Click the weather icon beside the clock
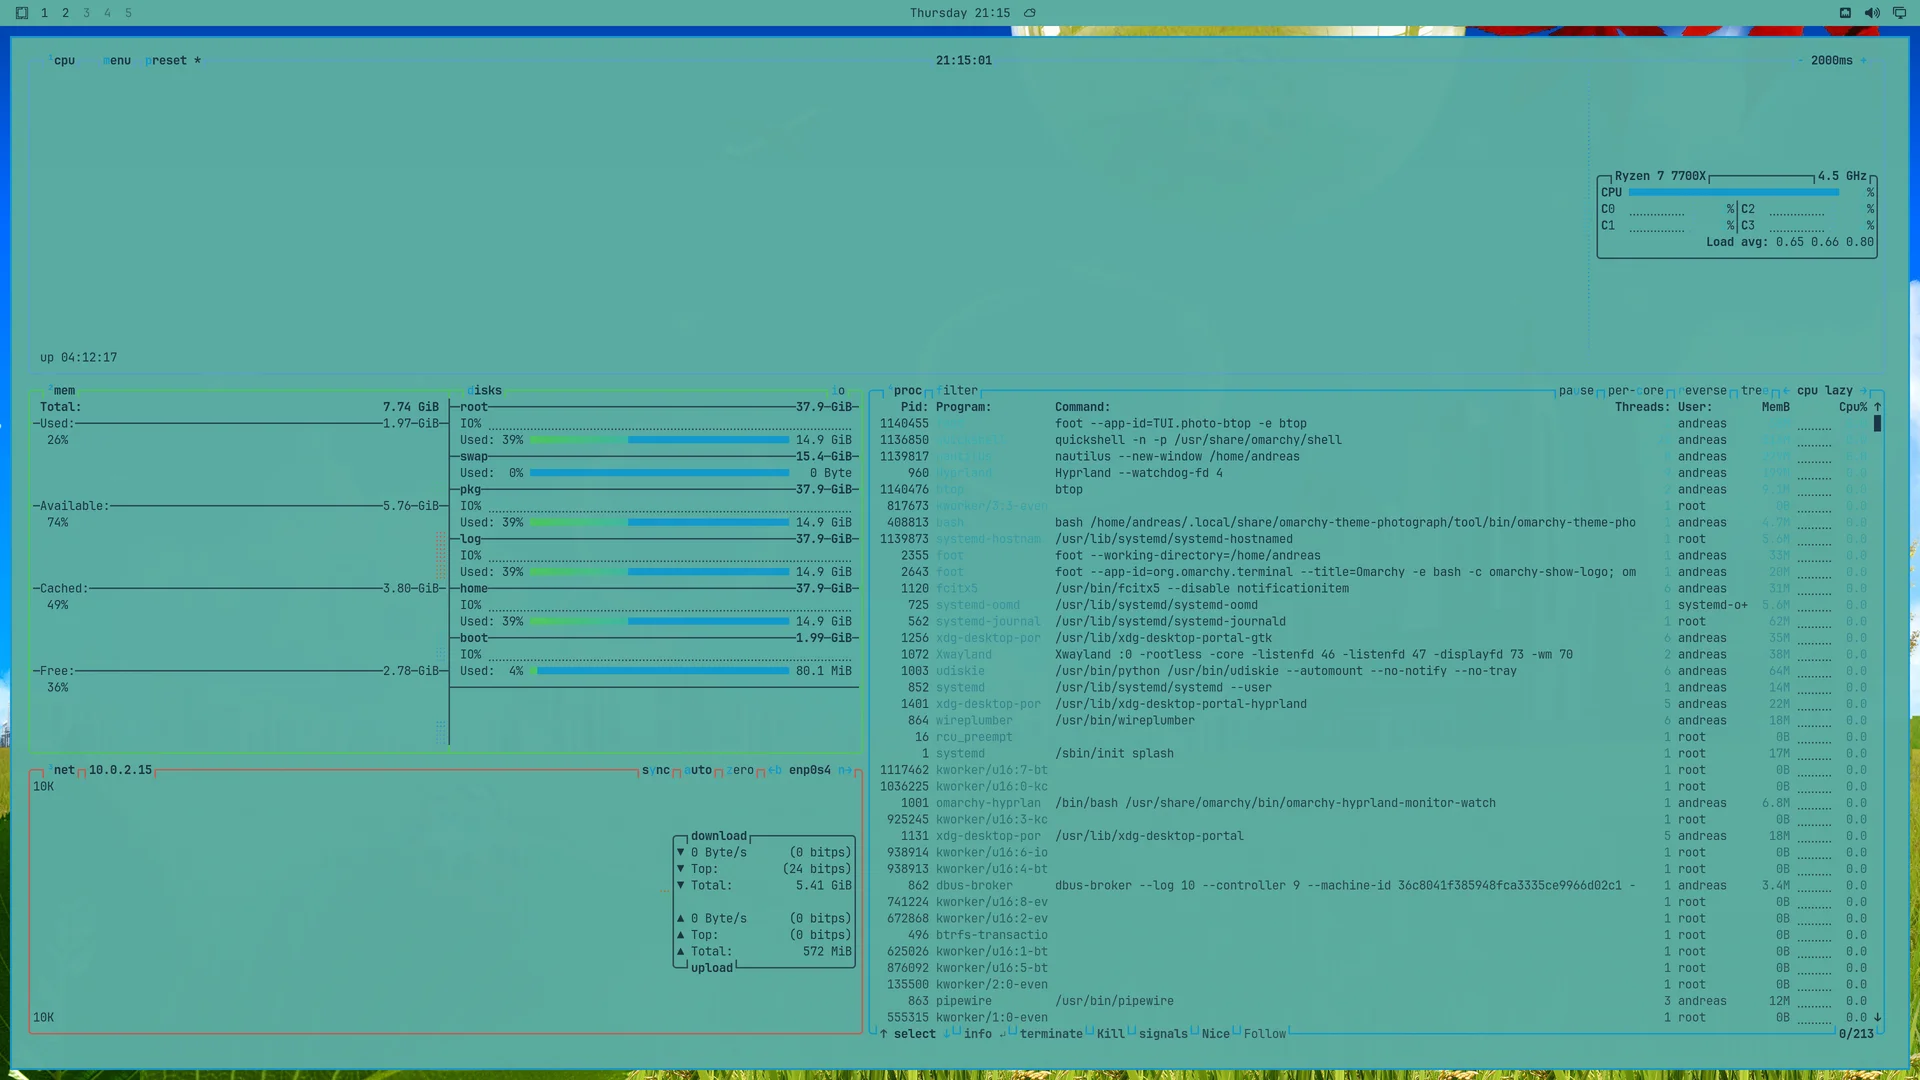The width and height of the screenshot is (1920, 1080). (x=1030, y=13)
